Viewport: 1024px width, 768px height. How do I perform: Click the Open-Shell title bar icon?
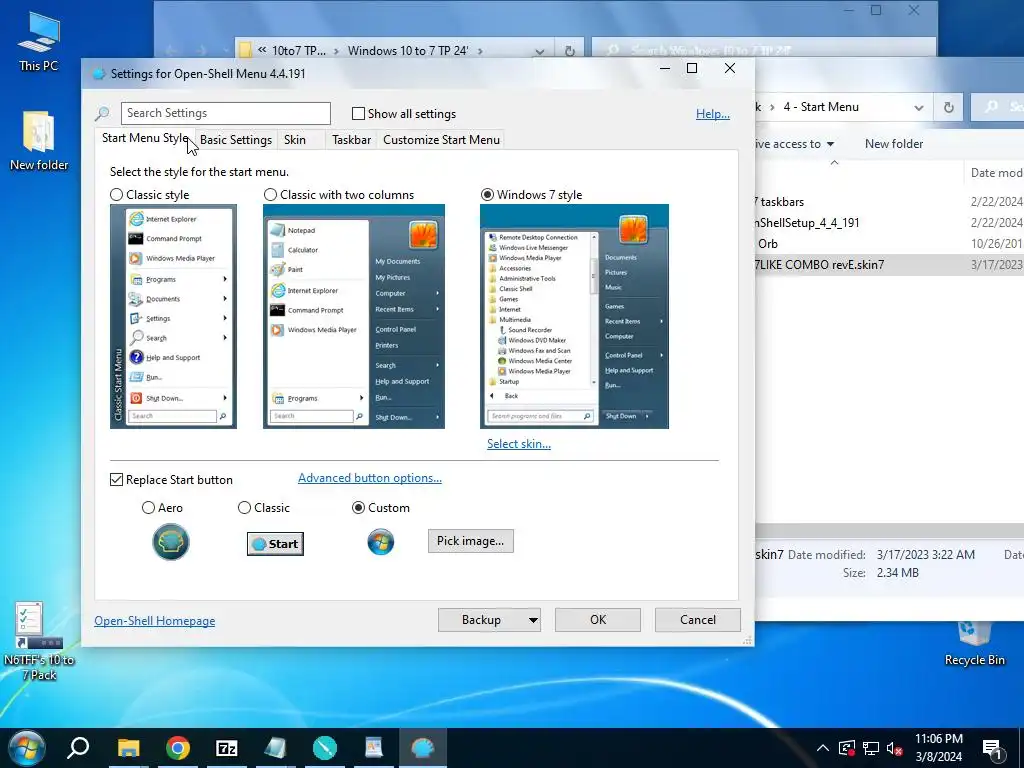99,74
